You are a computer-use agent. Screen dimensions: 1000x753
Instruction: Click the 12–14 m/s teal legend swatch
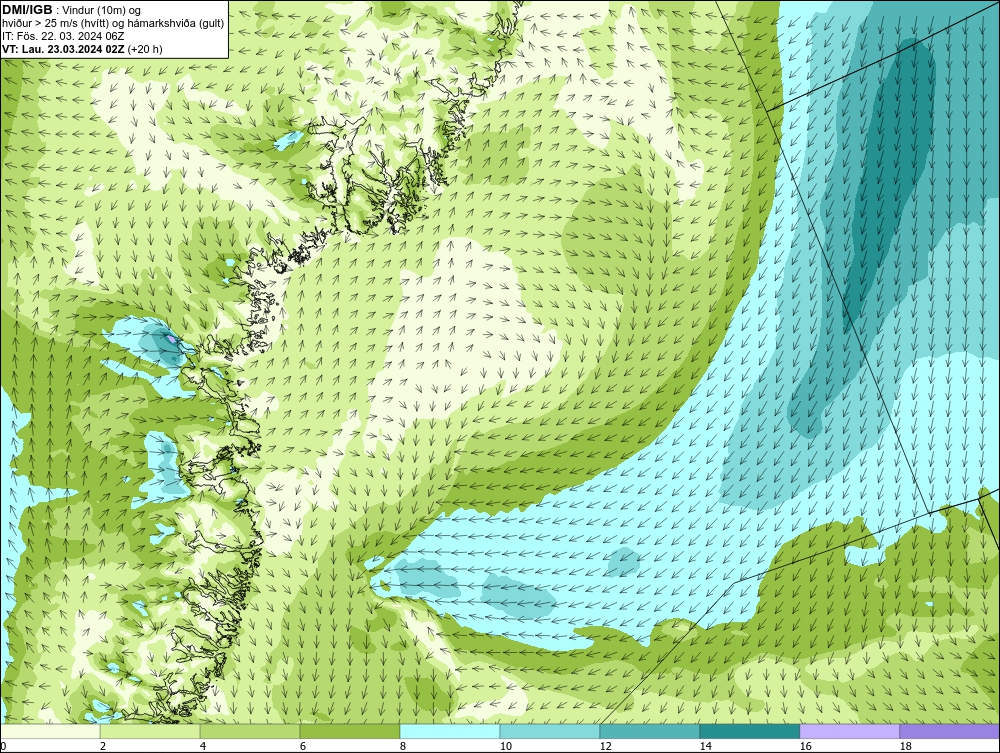(649, 731)
